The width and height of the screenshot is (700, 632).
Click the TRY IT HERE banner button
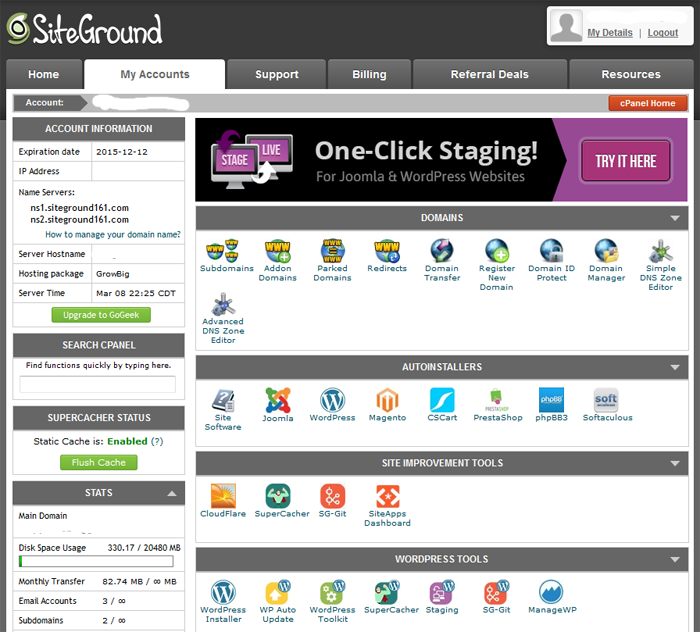click(625, 161)
